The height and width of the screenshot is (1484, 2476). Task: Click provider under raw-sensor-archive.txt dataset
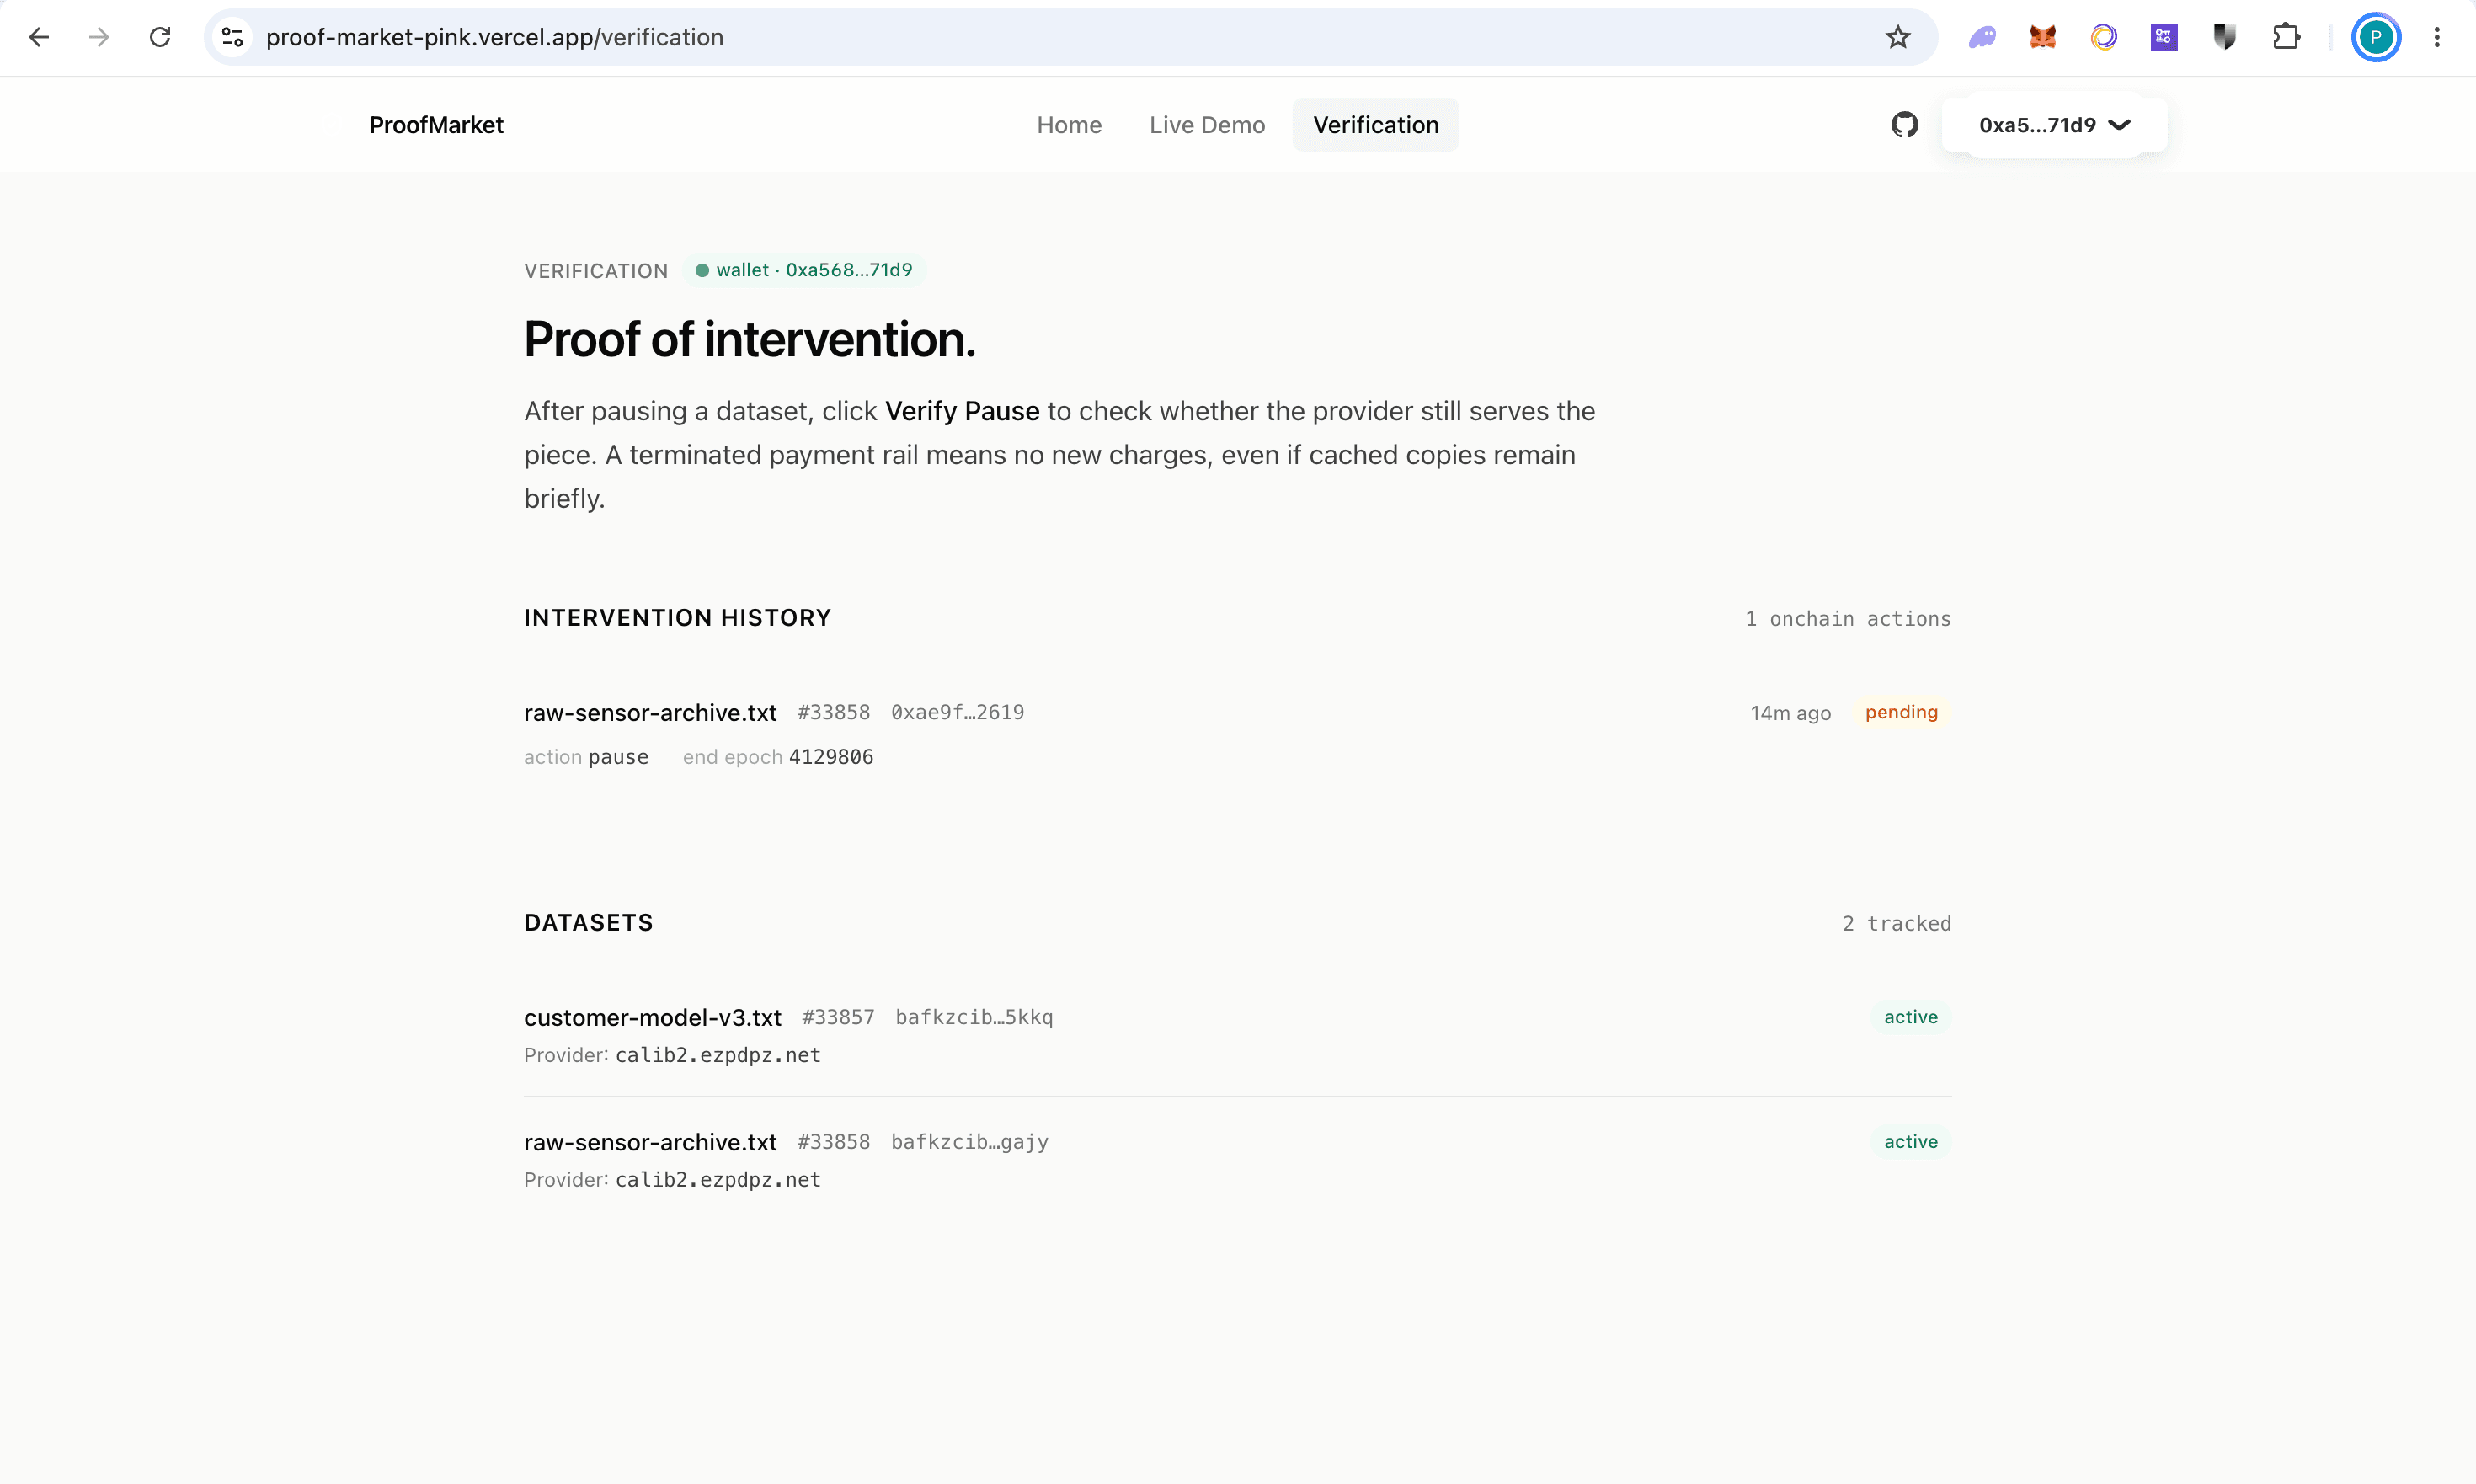pyautogui.click(x=718, y=1180)
